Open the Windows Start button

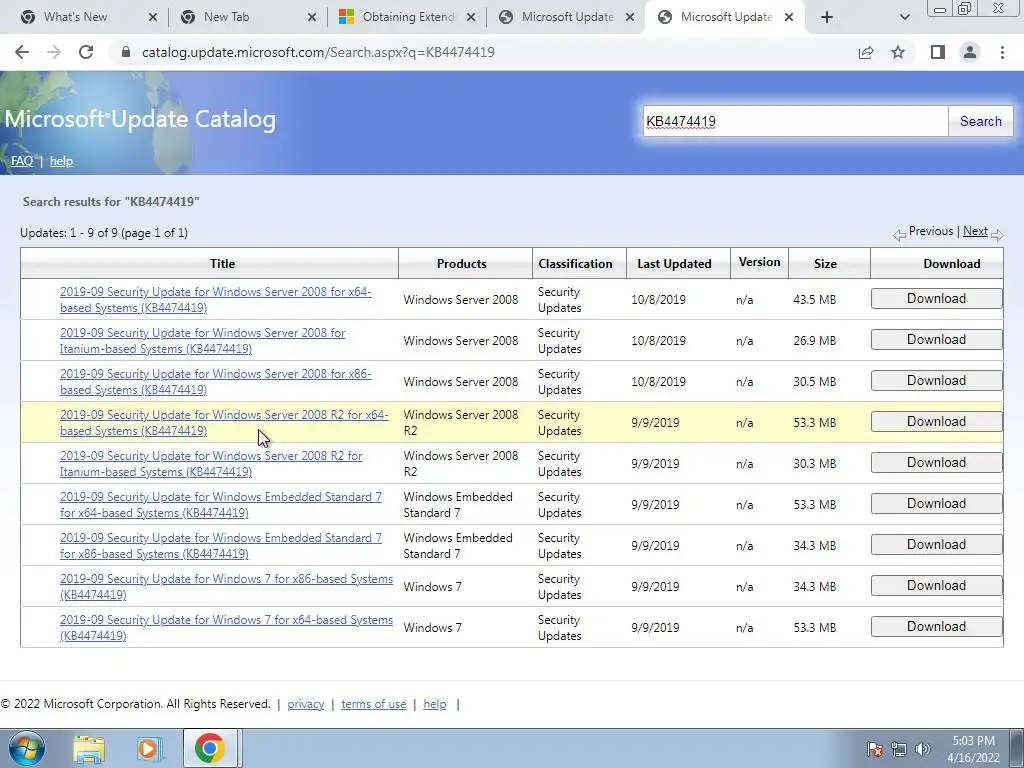26,748
